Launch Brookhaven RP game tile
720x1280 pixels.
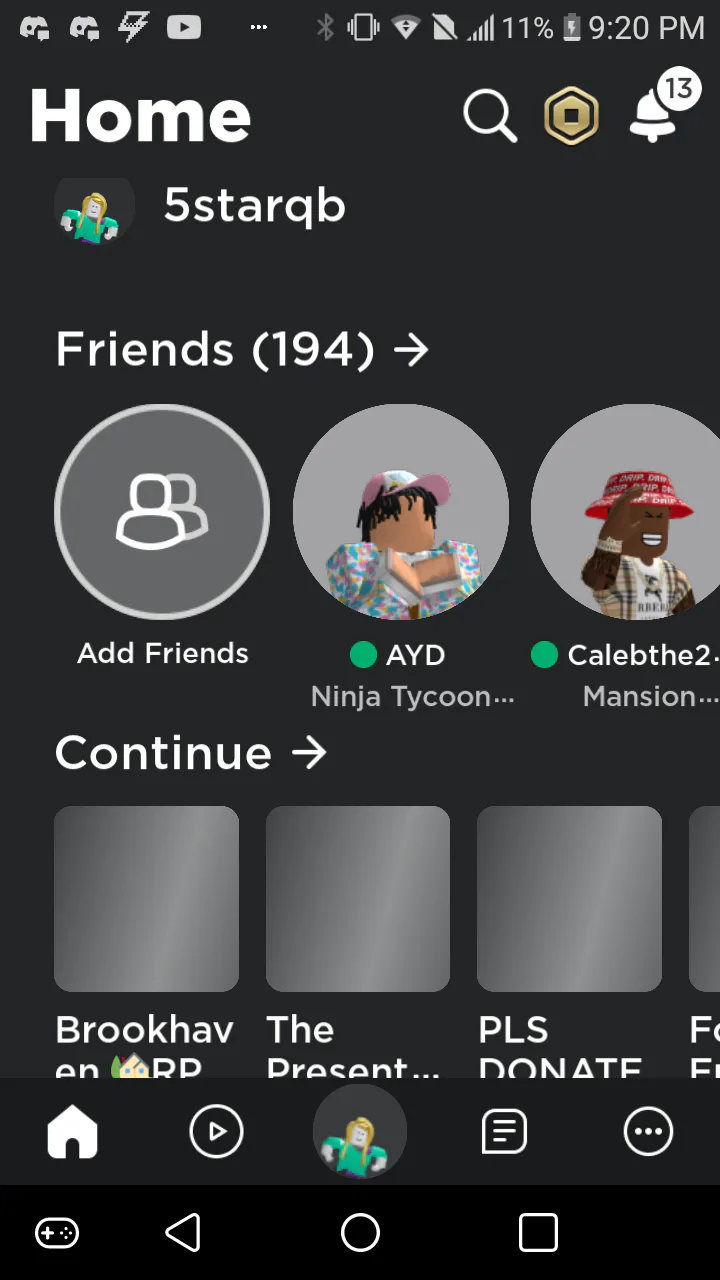tap(146, 899)
